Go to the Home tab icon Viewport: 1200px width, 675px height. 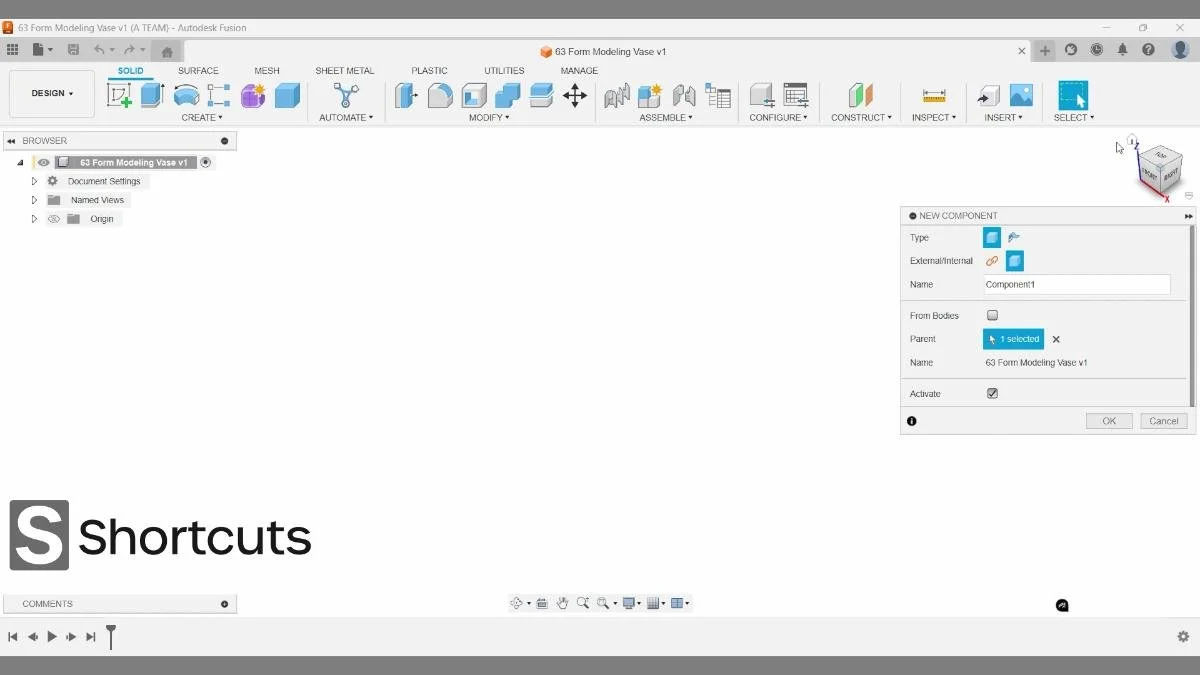tap(167, 52)
